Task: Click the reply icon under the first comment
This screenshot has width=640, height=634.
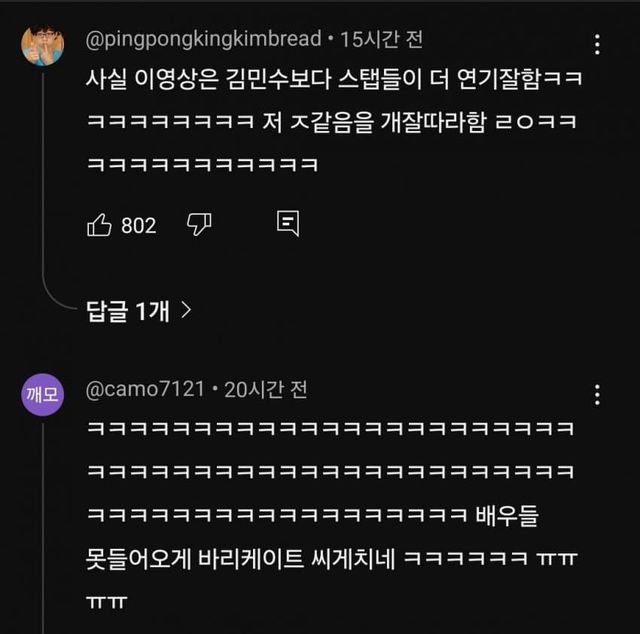Action: (288, 224)
